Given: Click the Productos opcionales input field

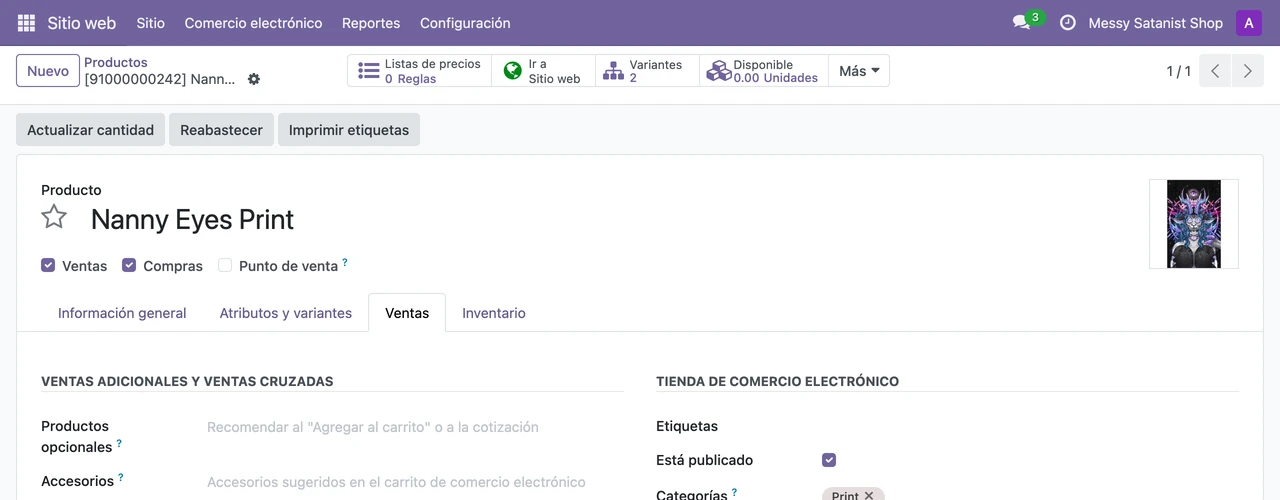Looking at the screenshot, I should (415, 427).
